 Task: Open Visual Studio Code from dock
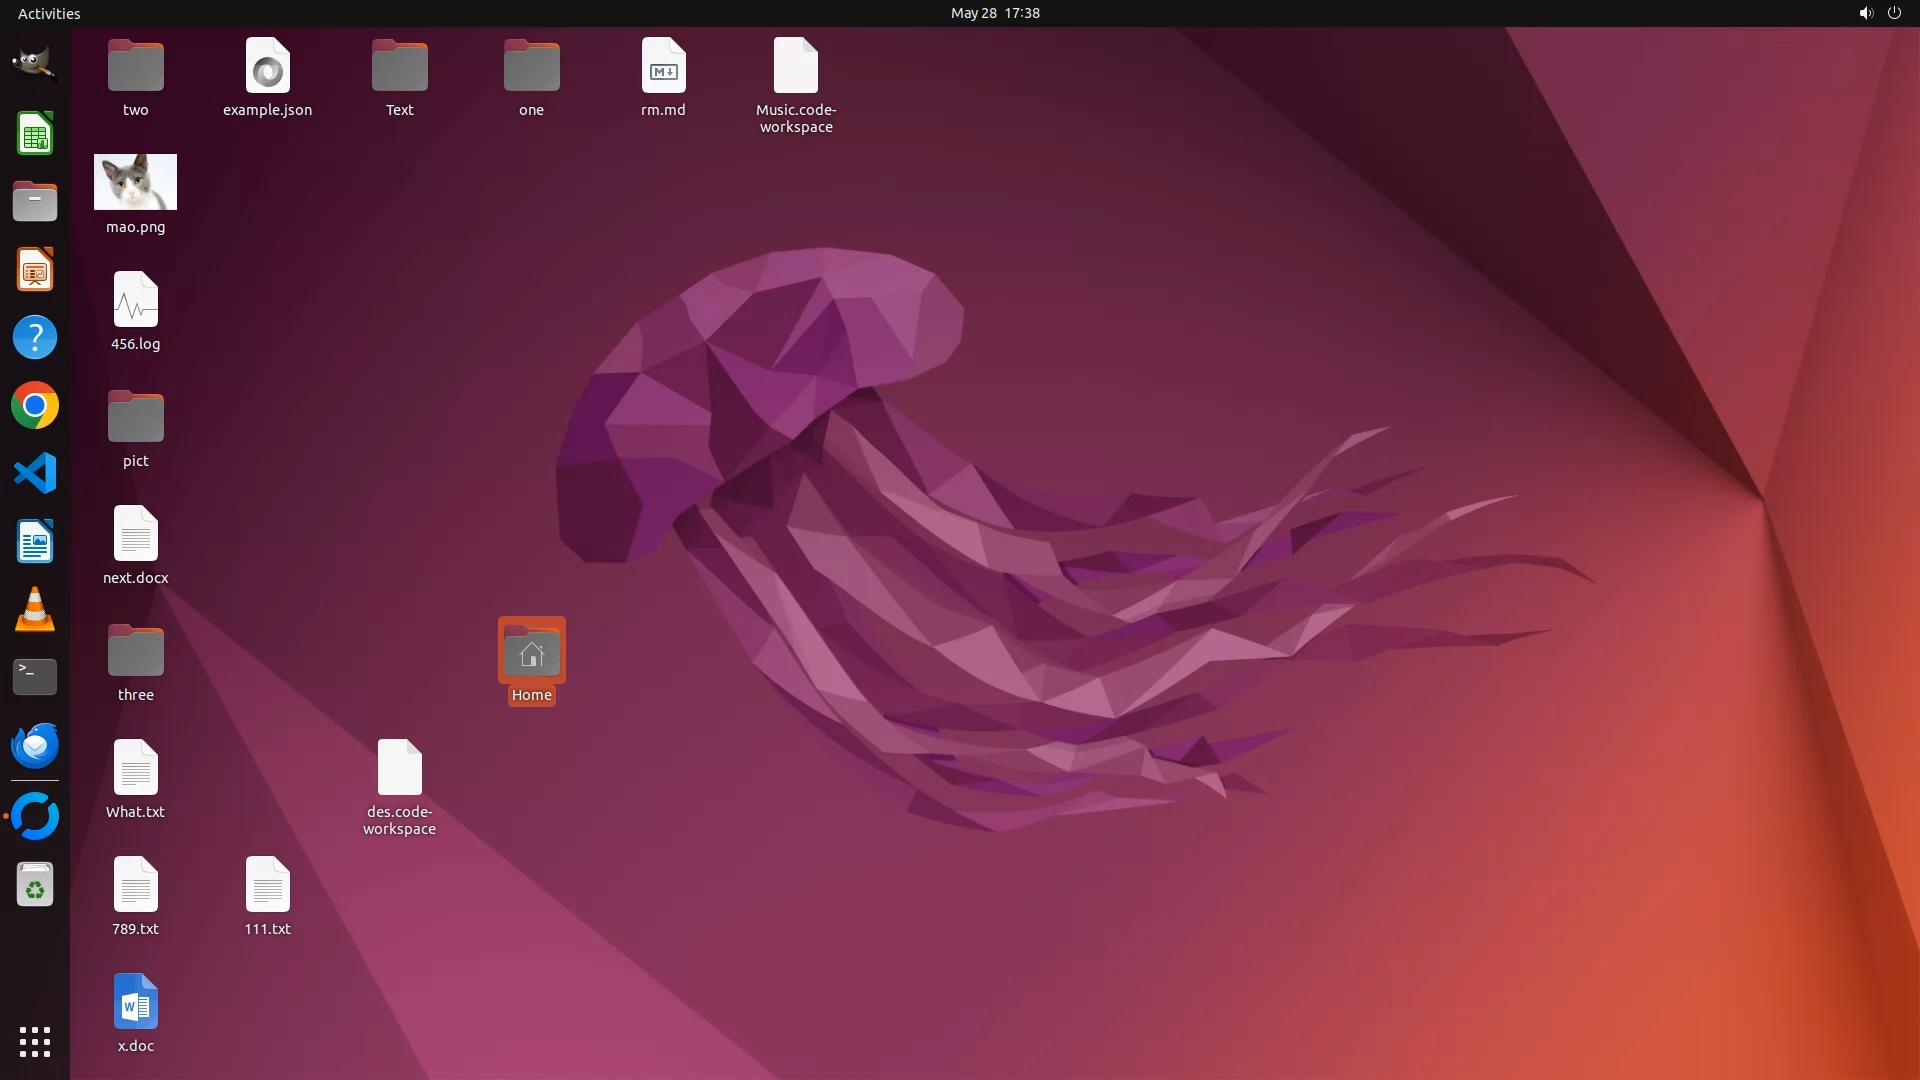tap(34, 473)
